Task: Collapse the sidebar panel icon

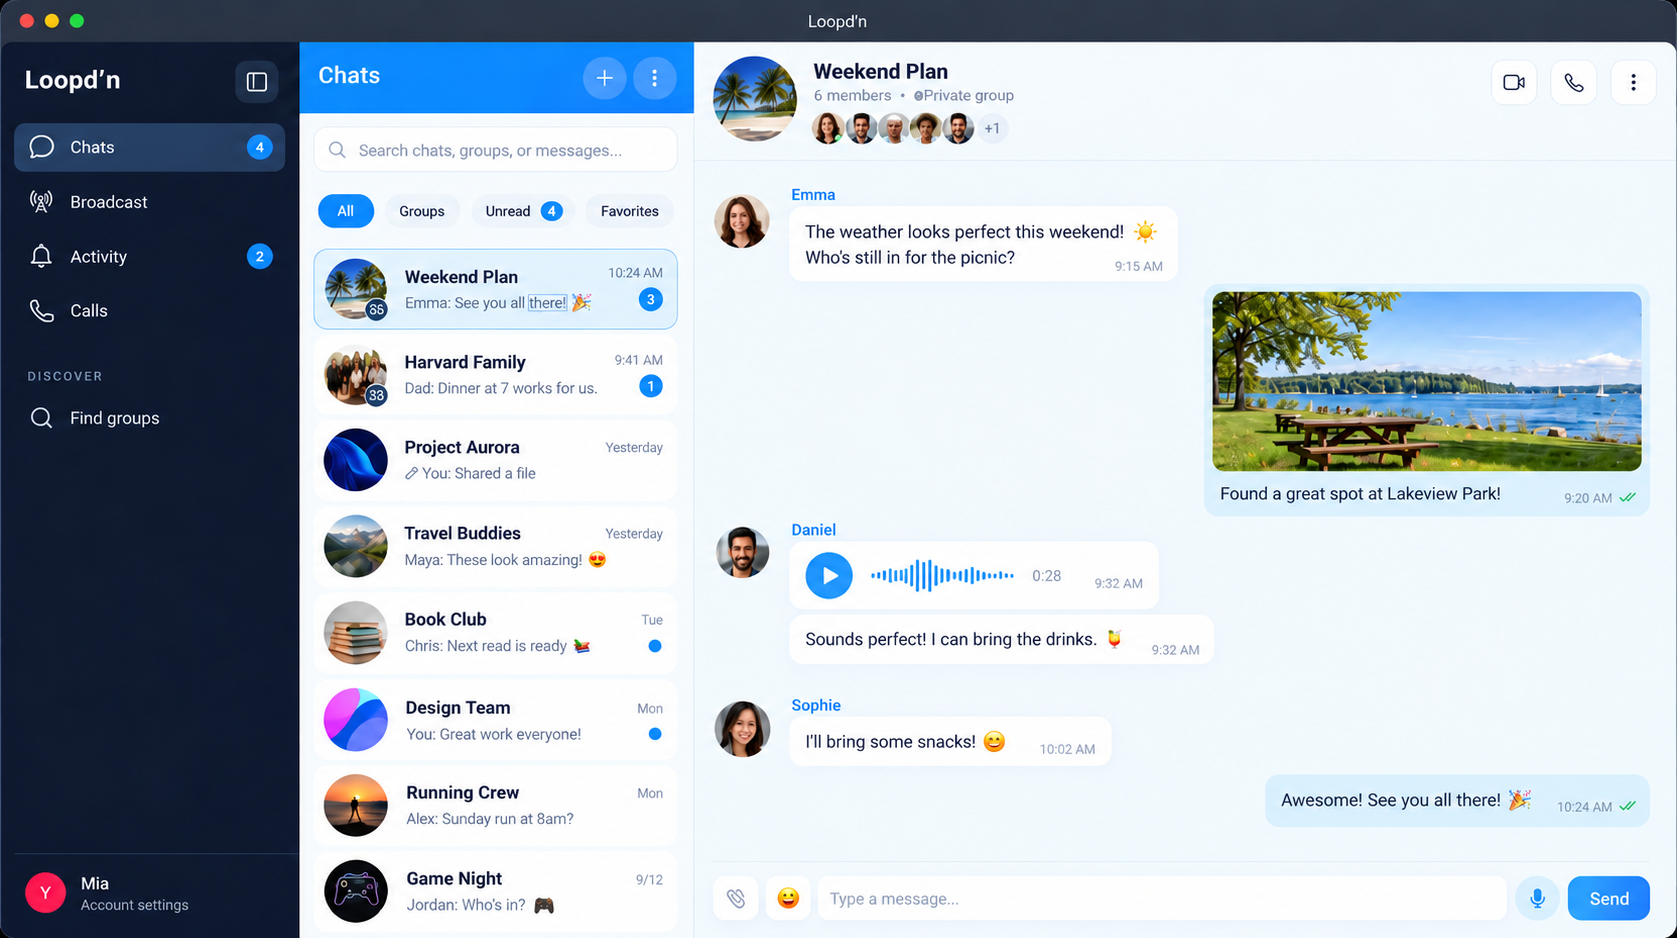Action: pyautogui.click(x=257, y=82)
